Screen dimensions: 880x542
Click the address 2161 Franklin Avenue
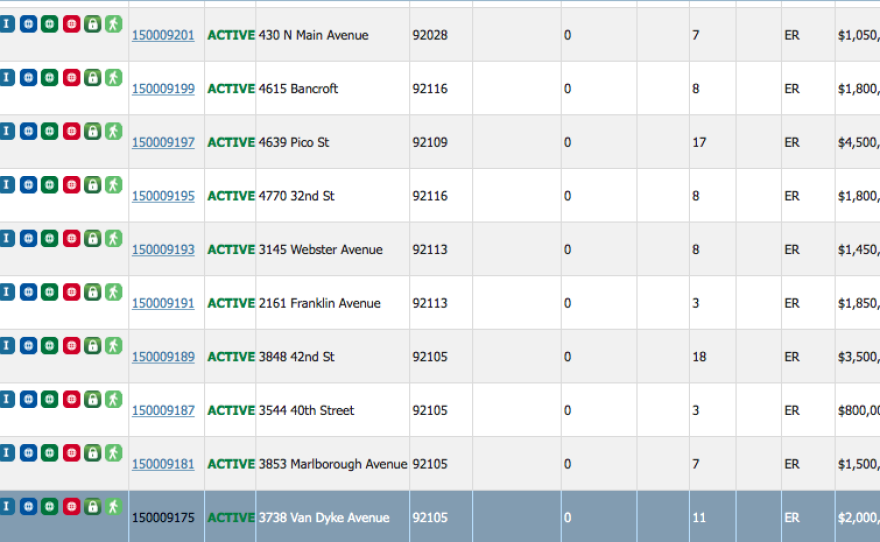pyautogui.click(x=320, y=304)
